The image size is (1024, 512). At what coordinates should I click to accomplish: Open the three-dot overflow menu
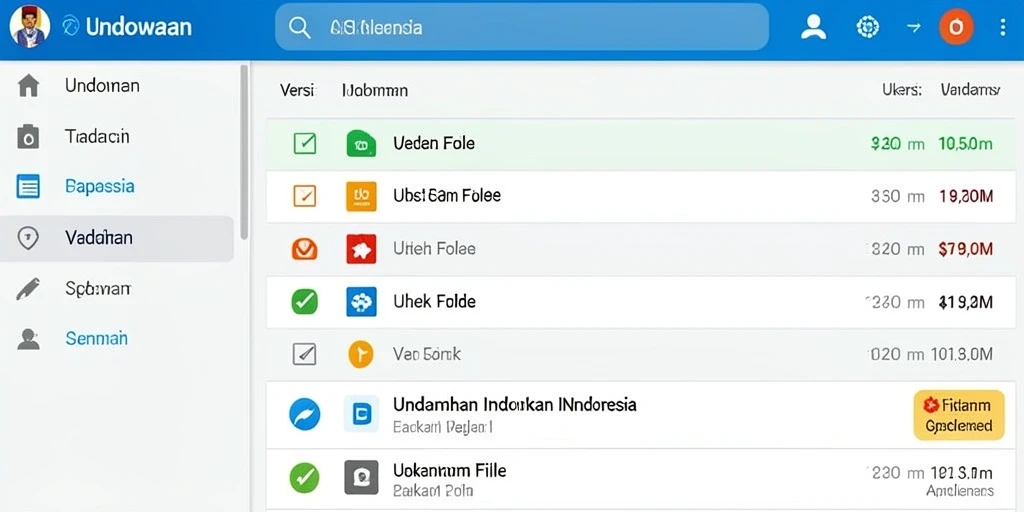pos(1003,27)
